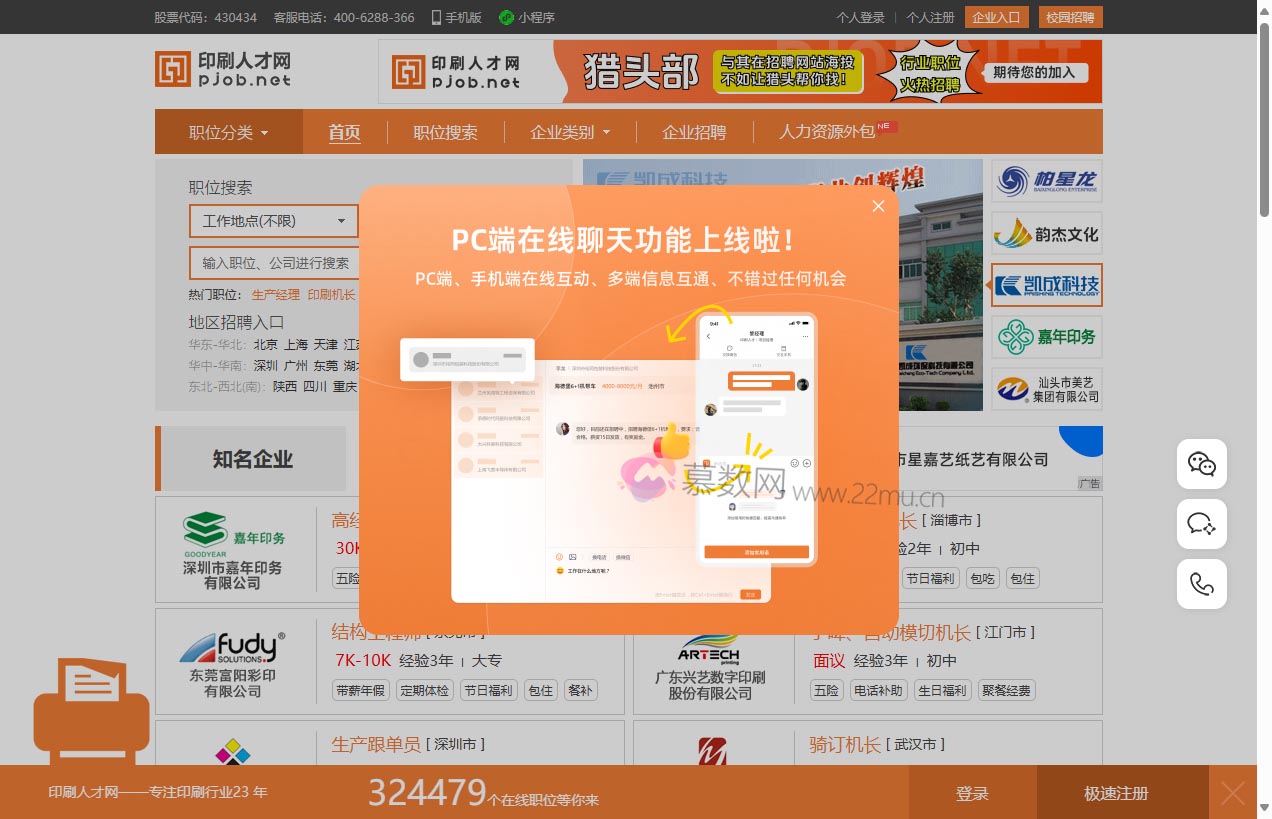Click the ARTECH printing company logo
1272x819 pixels.
click(713, 649)
